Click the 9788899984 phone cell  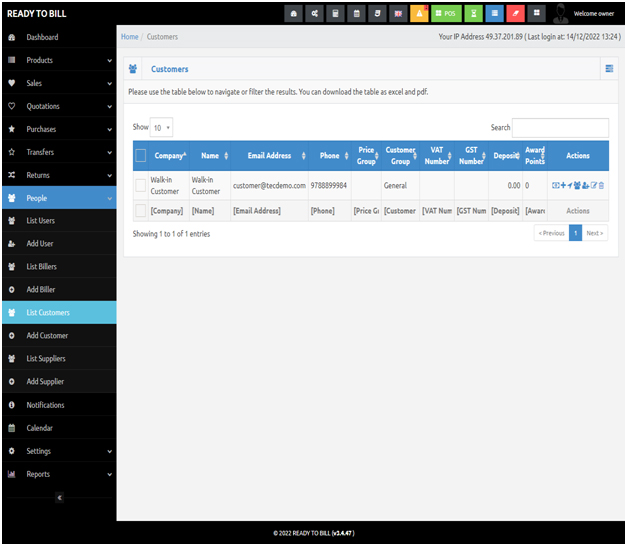(329, 186)
